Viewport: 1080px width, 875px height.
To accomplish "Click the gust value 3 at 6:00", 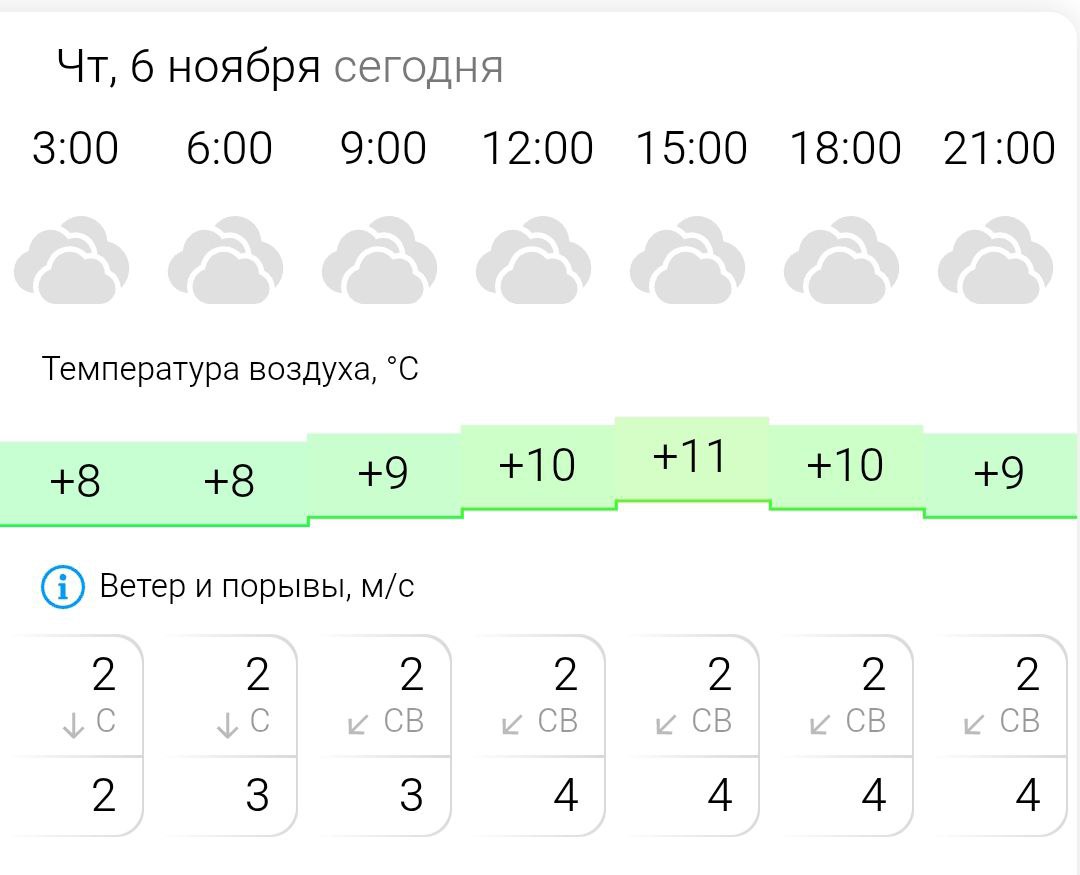I will pos(257,797).
